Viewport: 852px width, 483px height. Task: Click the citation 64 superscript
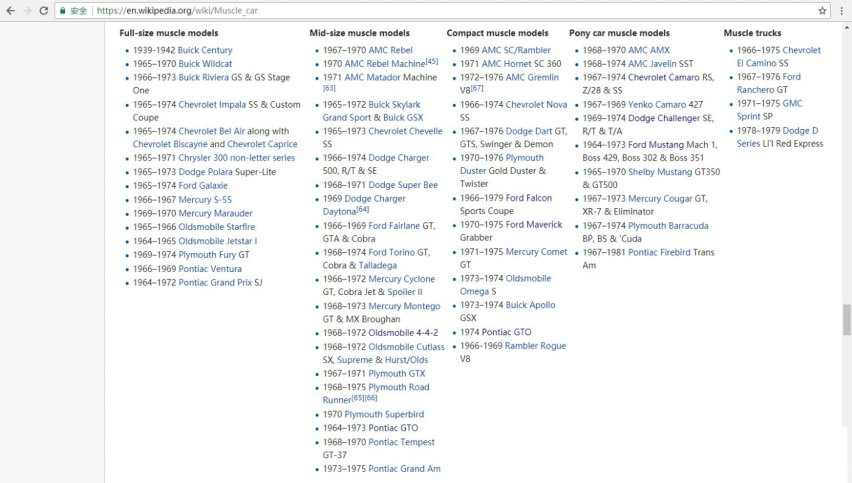tap(362, 209)
